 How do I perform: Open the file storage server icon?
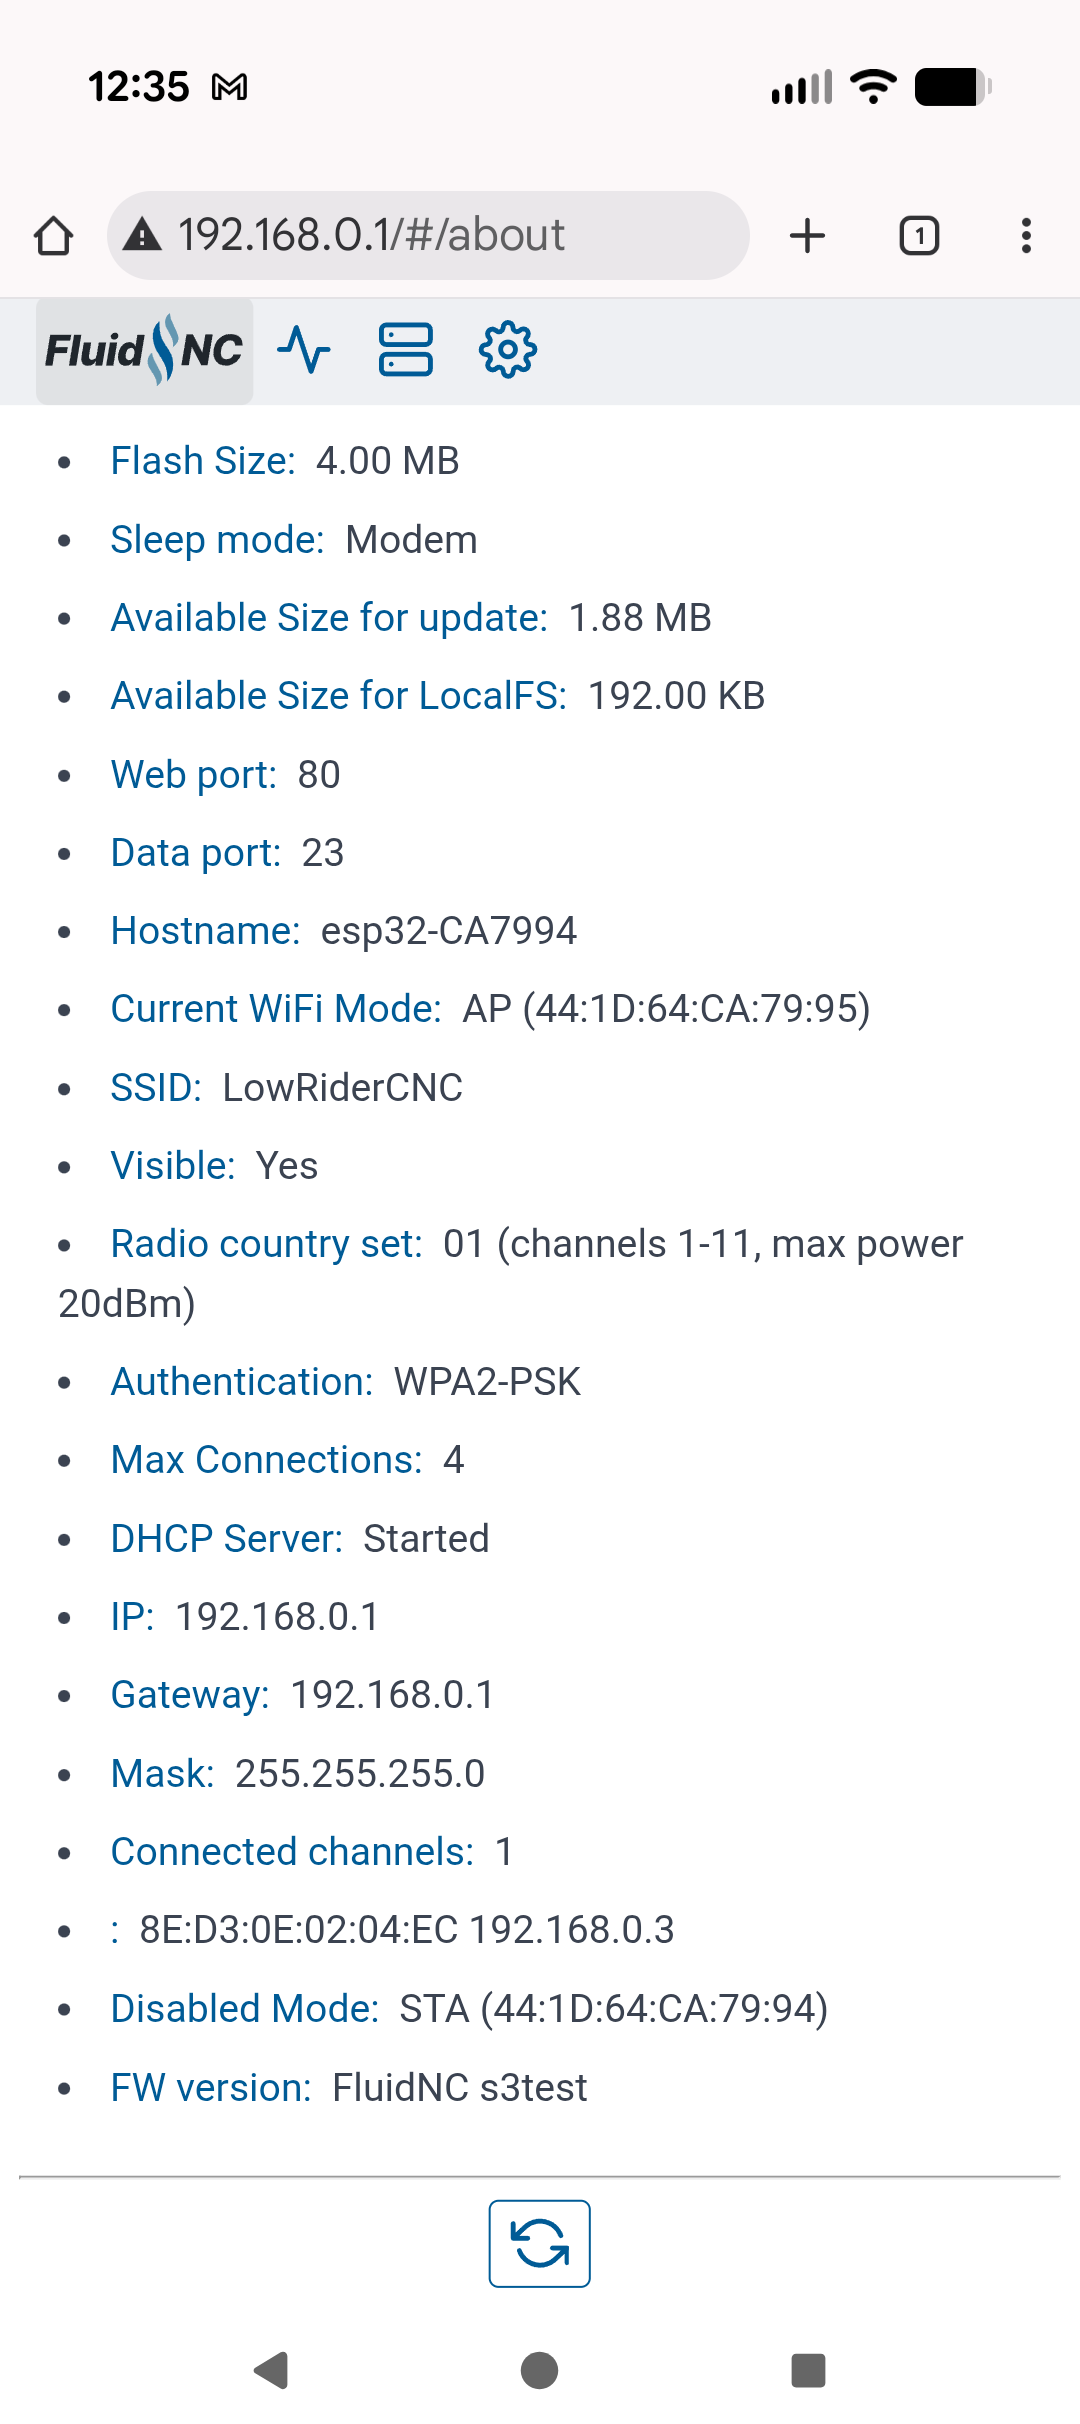tap(406, 350)
